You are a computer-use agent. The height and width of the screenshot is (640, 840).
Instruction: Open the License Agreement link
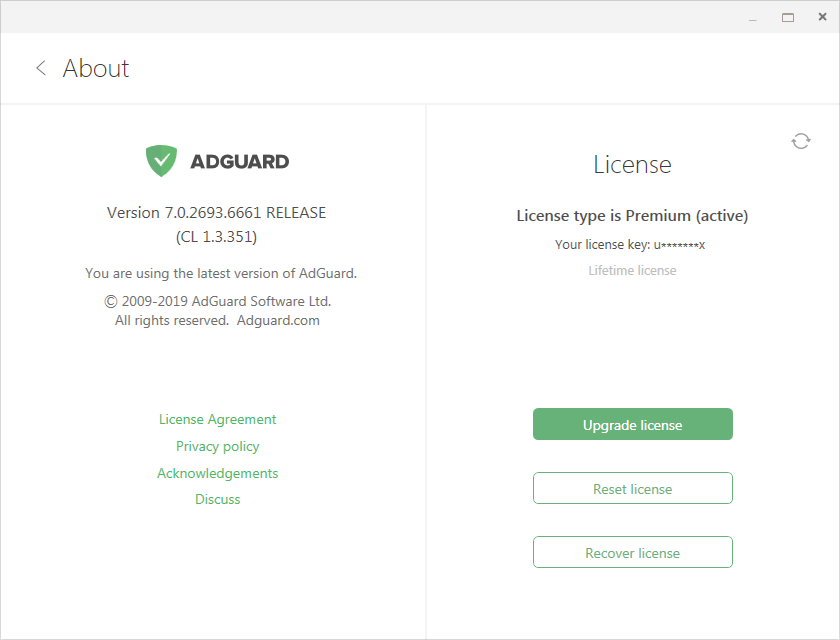coord(218,419)
